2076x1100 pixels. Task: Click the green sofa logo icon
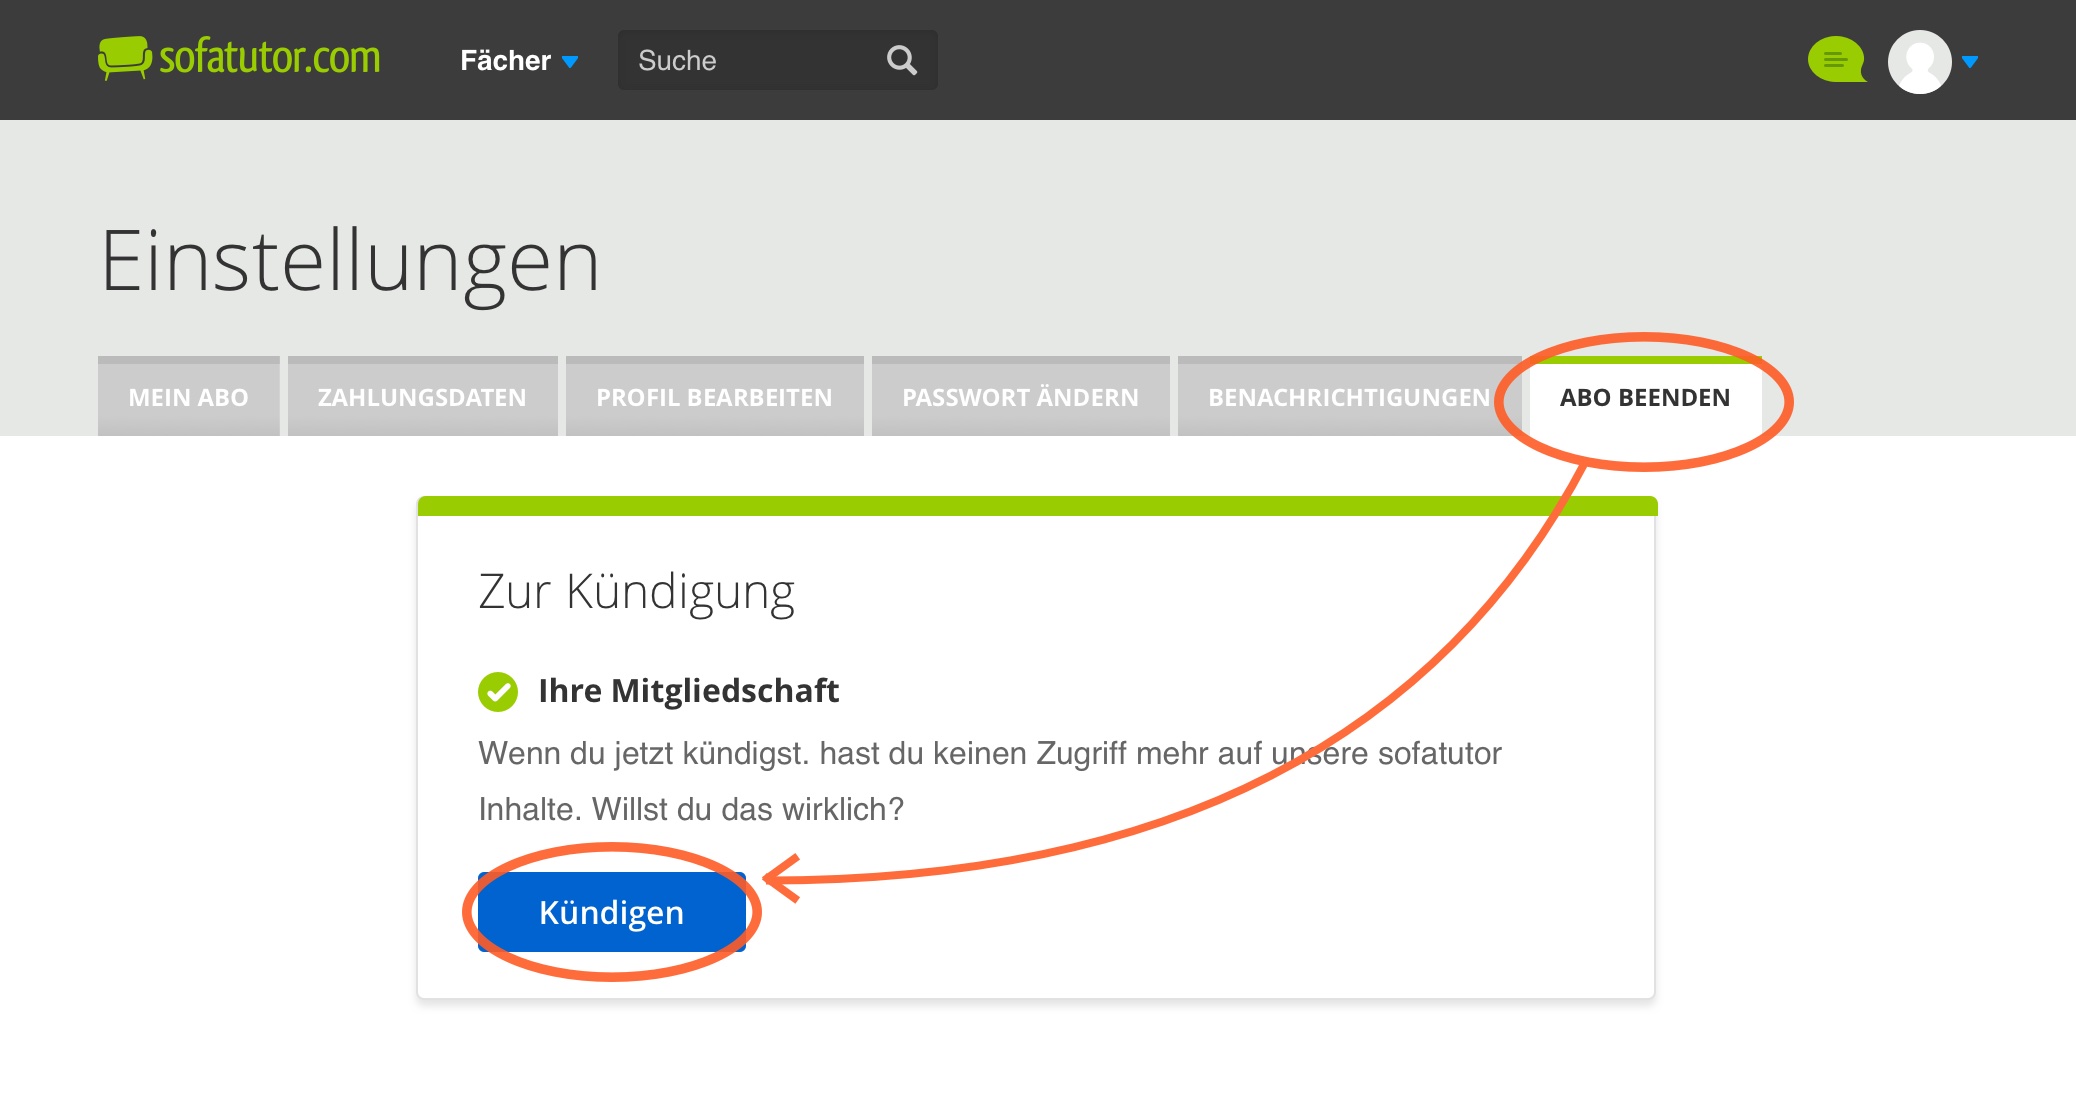click(124, 58)
